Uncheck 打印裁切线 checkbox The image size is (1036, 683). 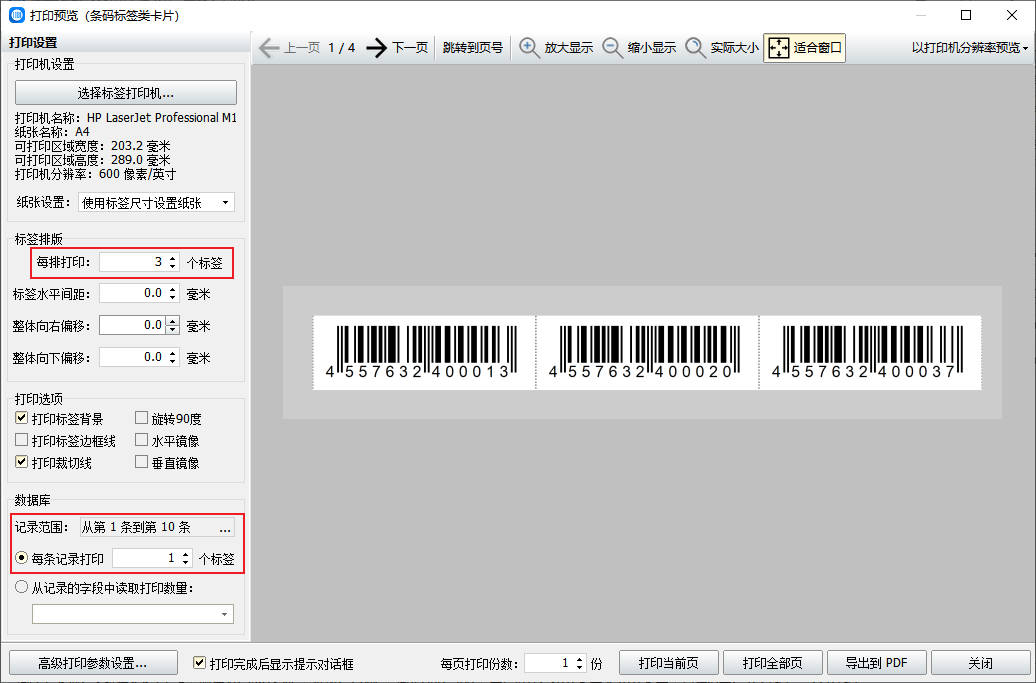[x=22, y=462]
